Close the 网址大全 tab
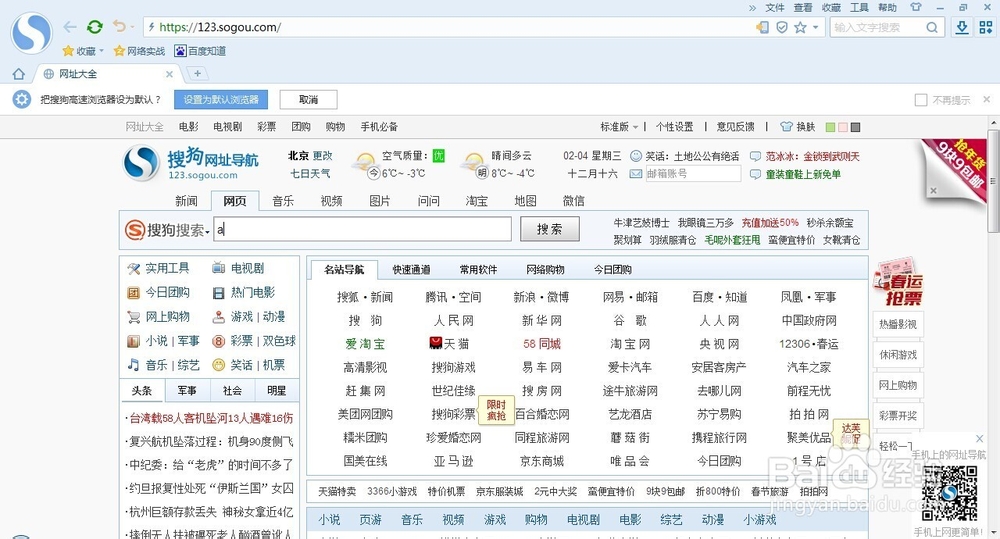Screen dimensions: 1000x539 pyautogui.click(x=169, y=74)
